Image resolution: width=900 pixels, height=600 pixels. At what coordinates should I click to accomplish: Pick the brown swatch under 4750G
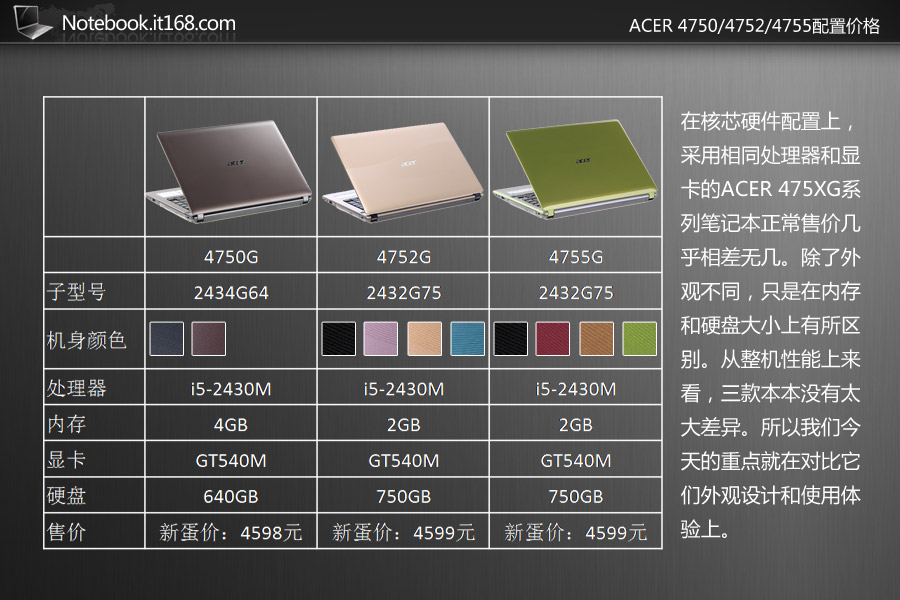[208, 339]
